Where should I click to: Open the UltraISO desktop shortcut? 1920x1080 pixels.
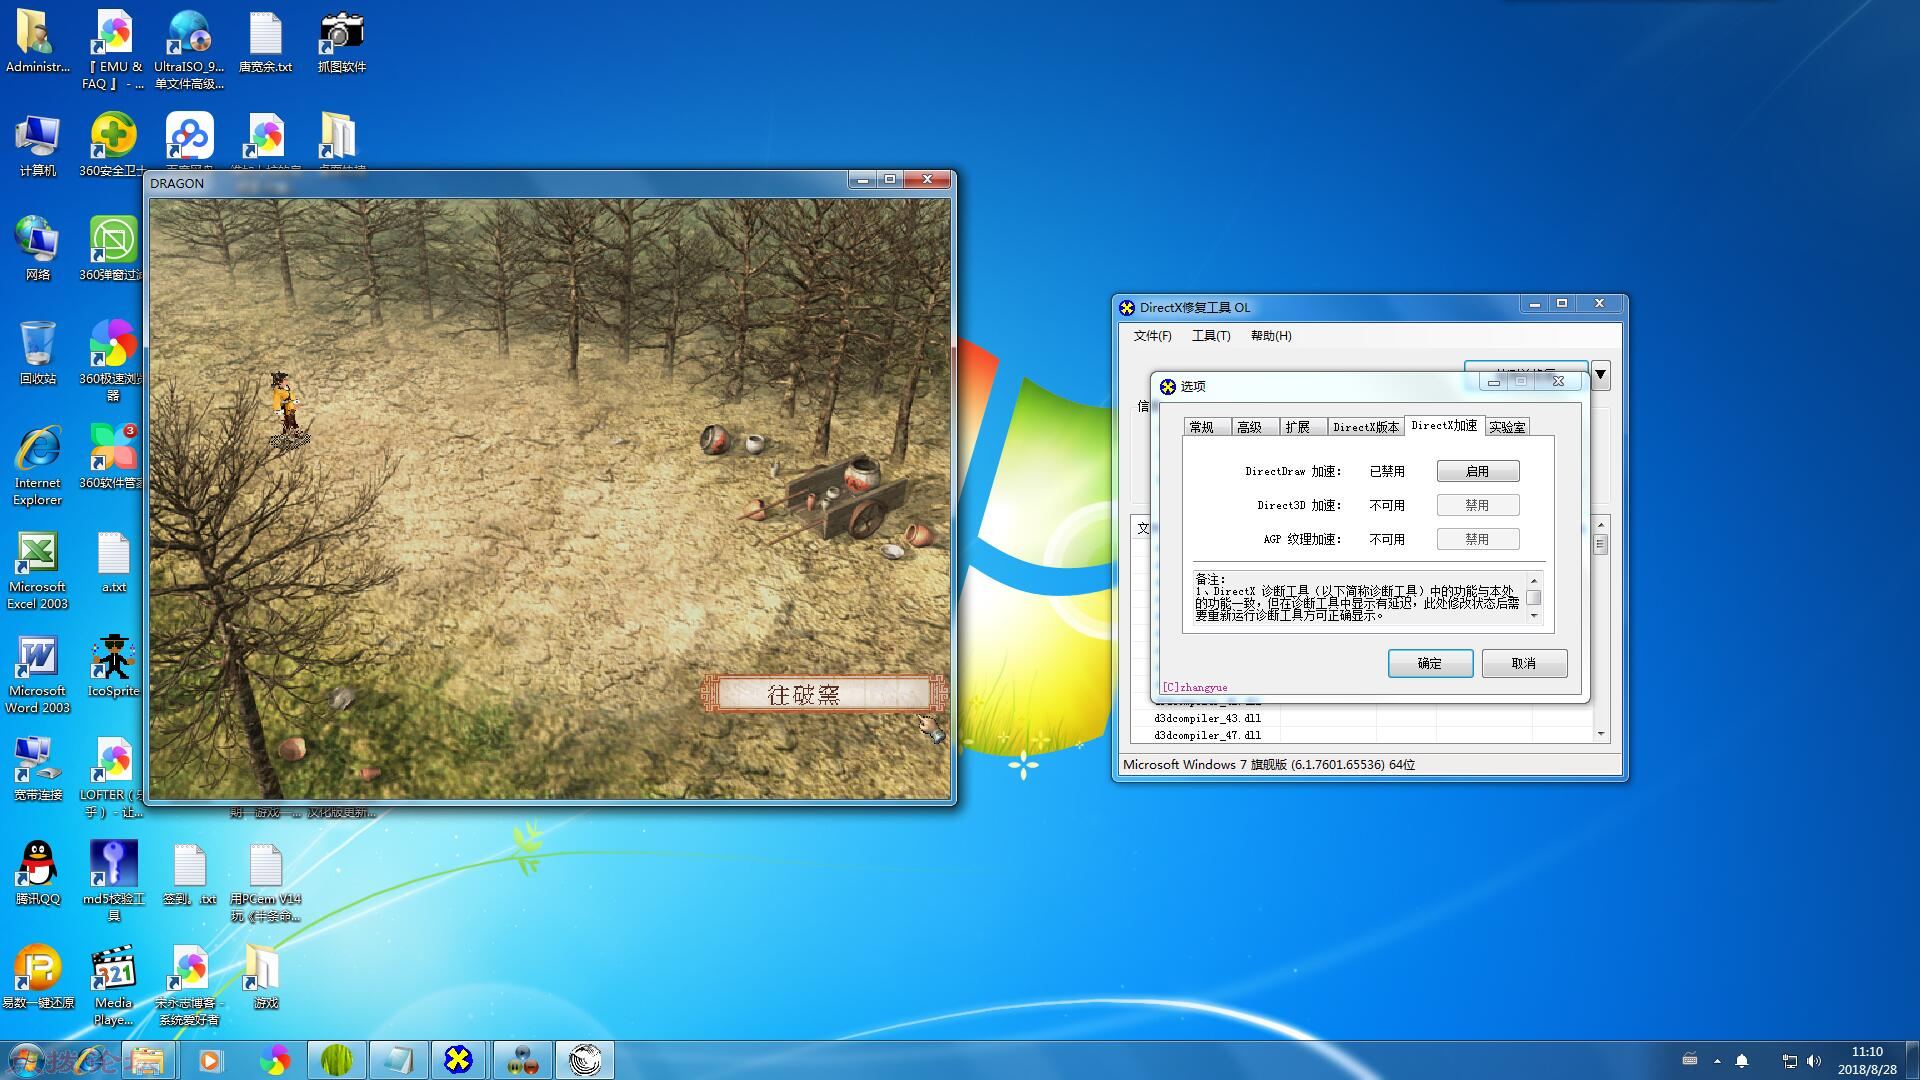pyautogui.click(x=189, y=50)
